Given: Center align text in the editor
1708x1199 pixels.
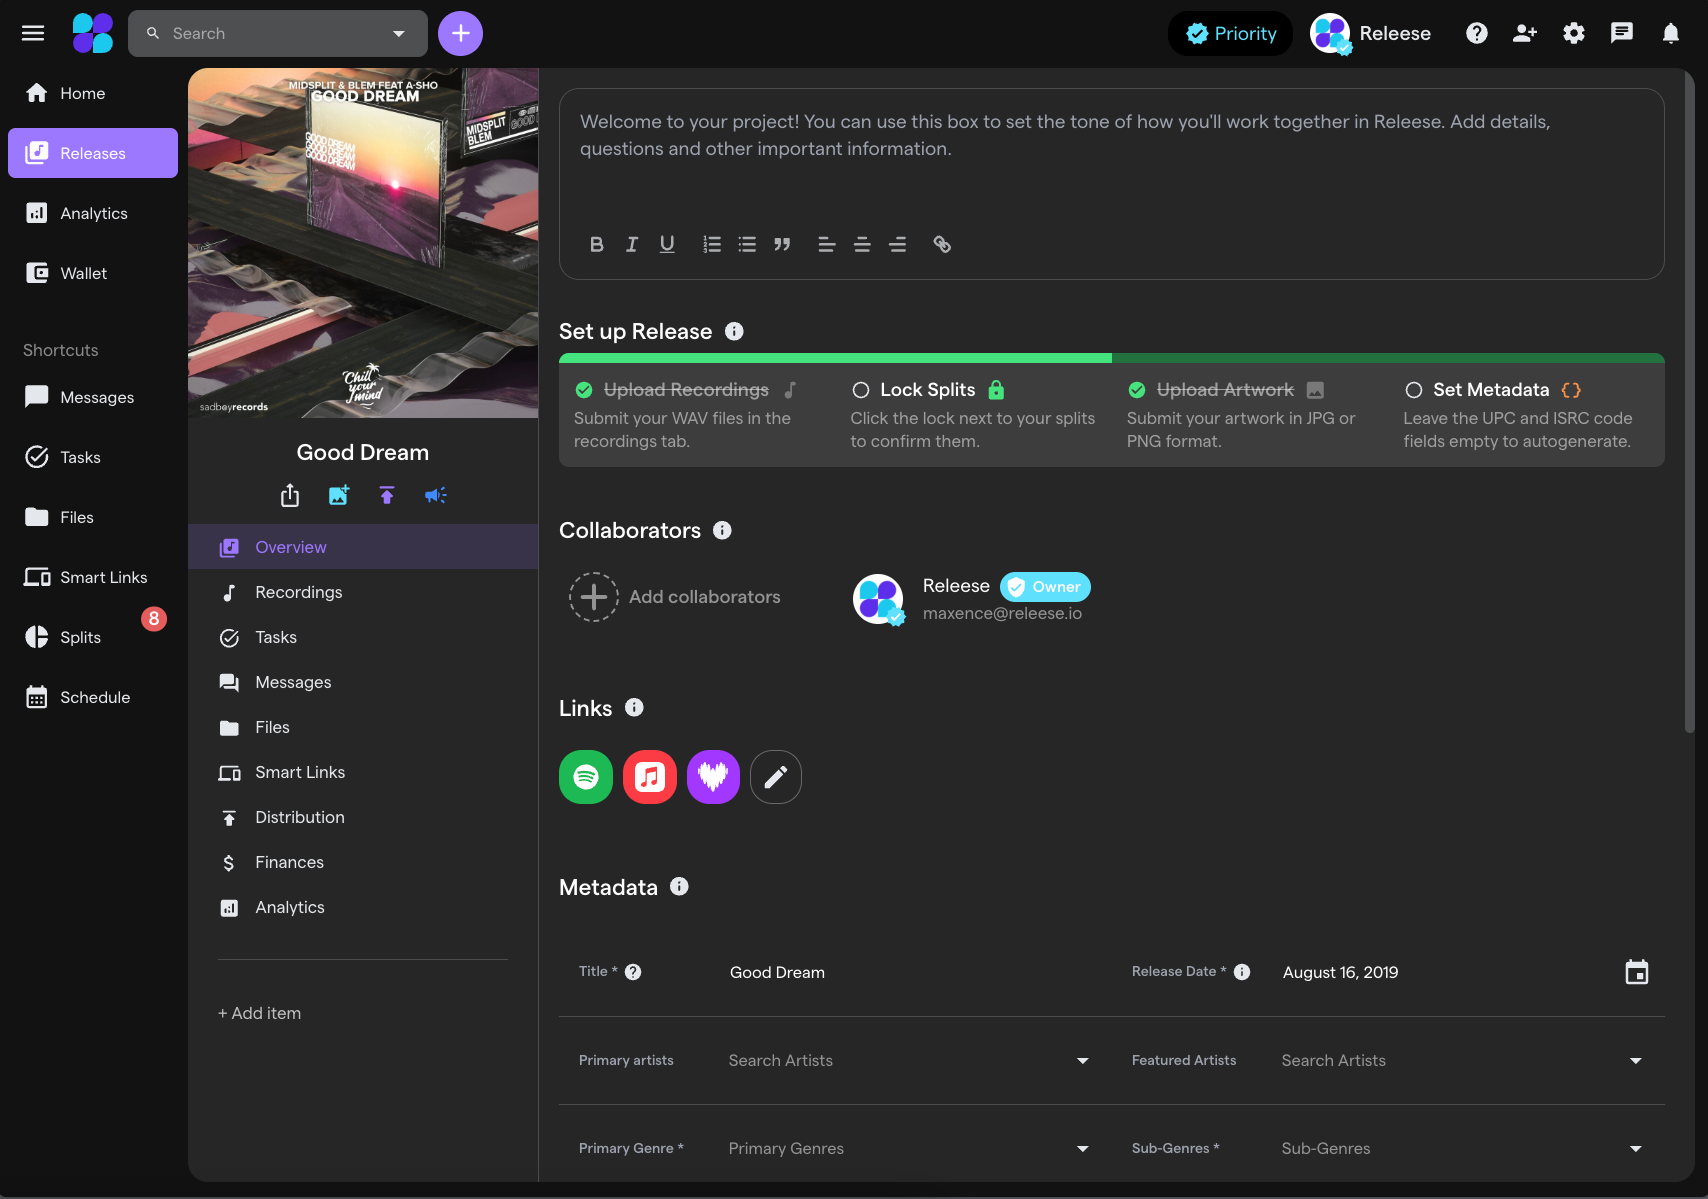Looking at the screenshot, I should point(862,244).
